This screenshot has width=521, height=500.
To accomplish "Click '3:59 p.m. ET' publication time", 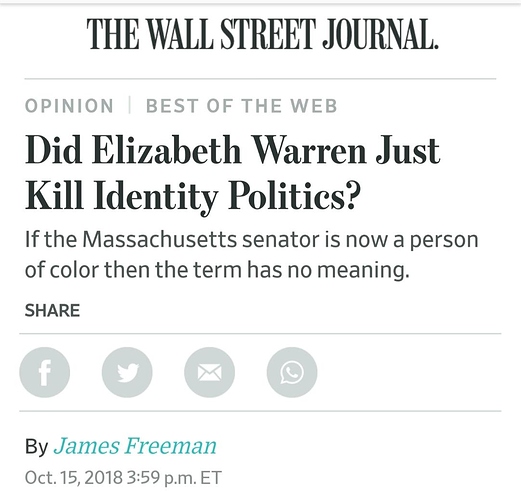I will 174,477.
